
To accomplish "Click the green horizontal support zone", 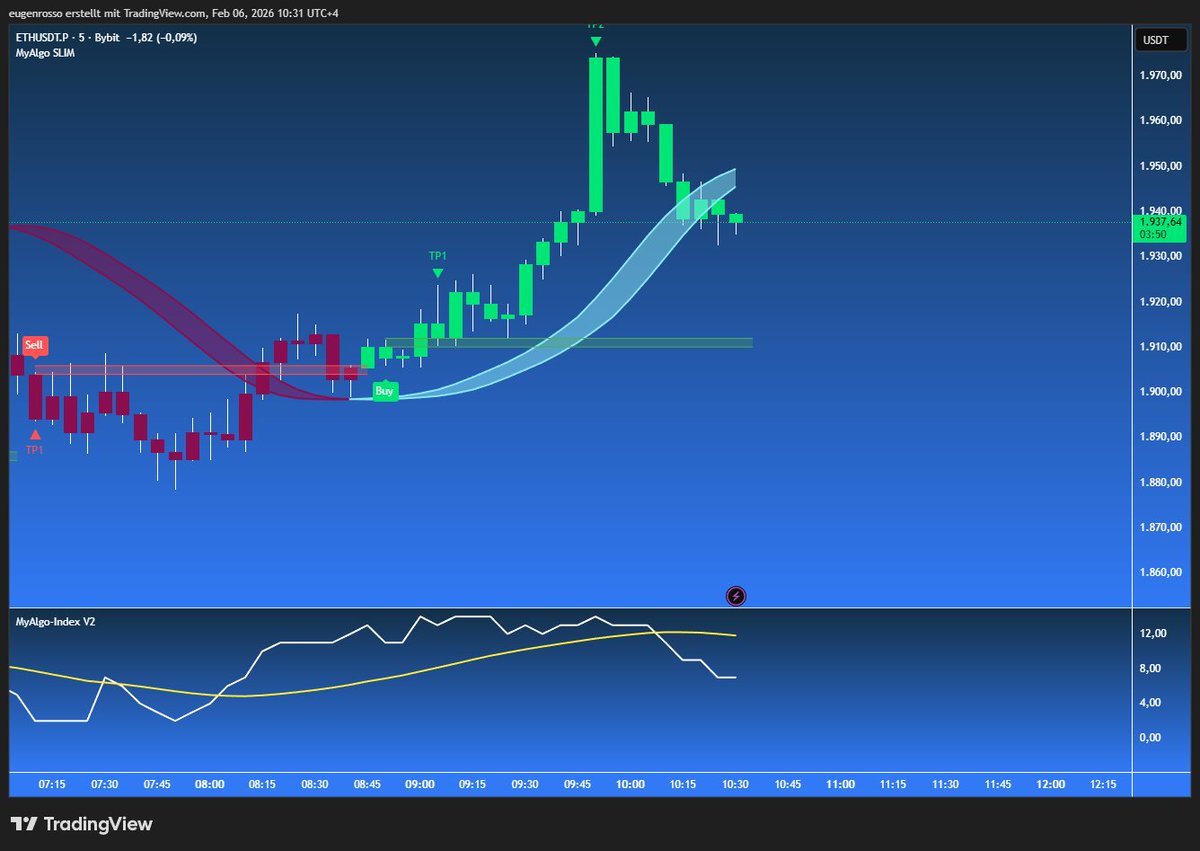I will (568, 343).
